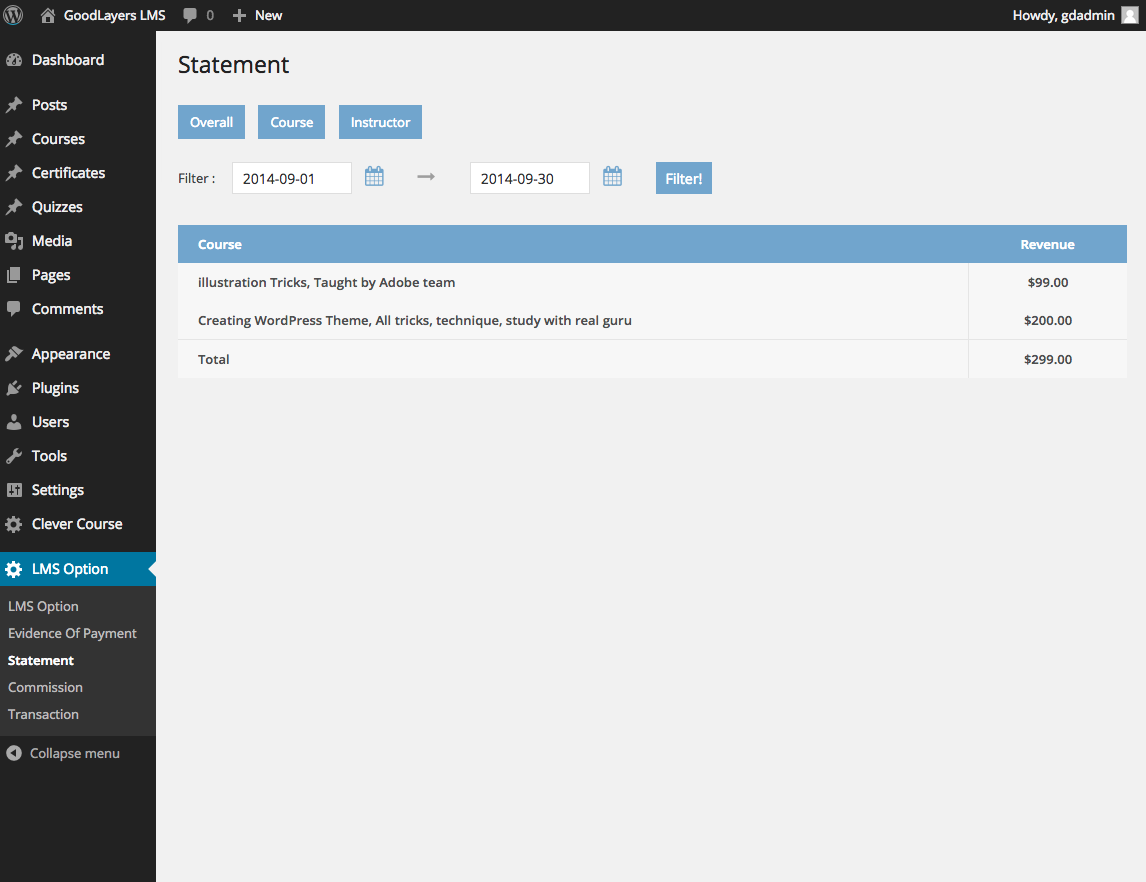Open the Statement submenu item

[x=41, y=661]
